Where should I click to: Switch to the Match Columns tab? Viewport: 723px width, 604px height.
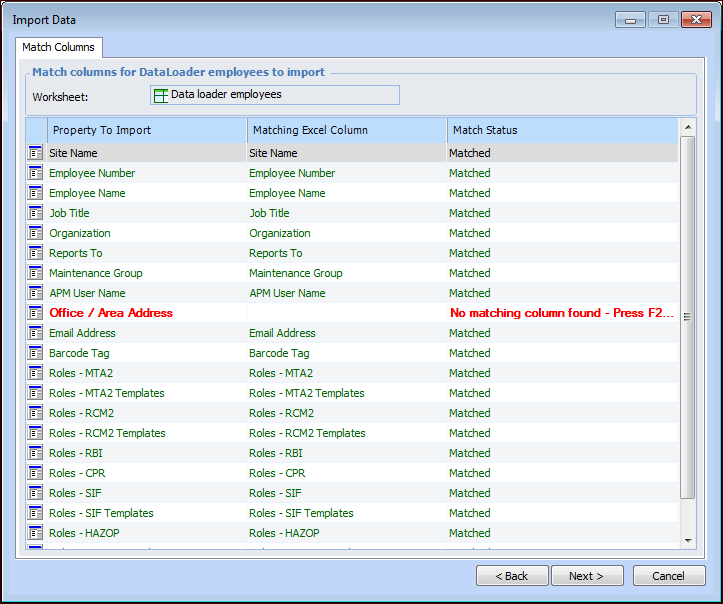pos(59,47)
